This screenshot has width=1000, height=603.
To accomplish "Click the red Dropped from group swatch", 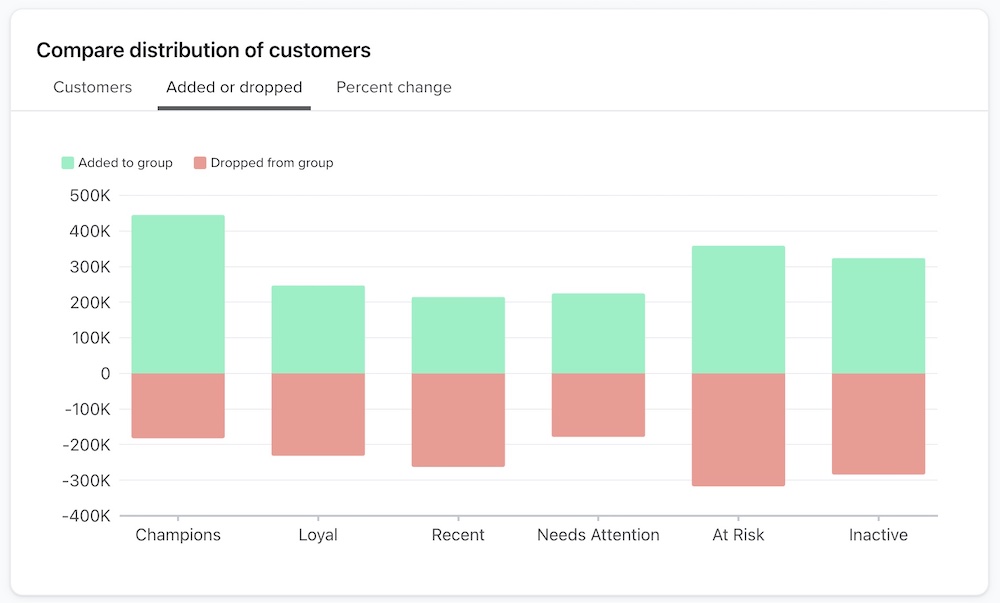I will [202, 162].
